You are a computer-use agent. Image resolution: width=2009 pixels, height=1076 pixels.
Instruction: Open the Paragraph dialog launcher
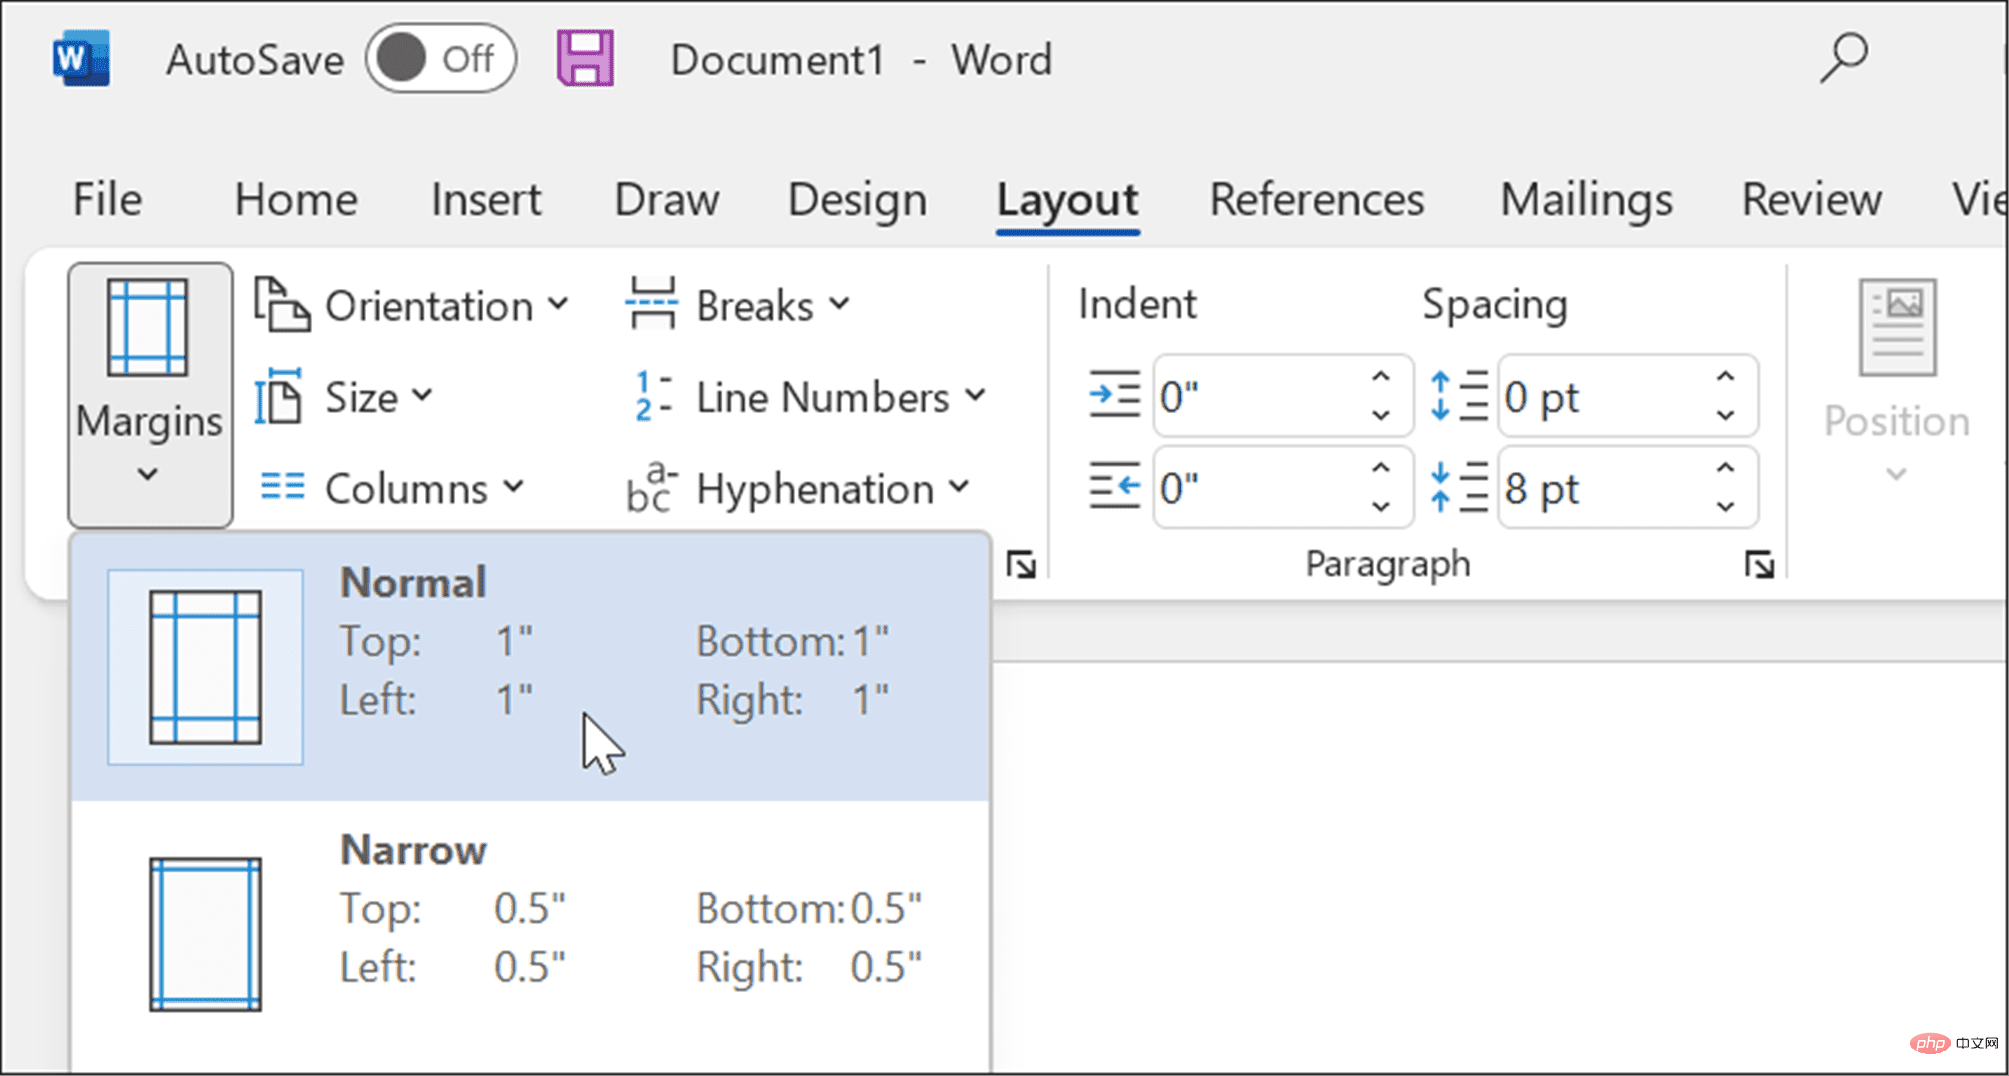tap(1760, 563)
